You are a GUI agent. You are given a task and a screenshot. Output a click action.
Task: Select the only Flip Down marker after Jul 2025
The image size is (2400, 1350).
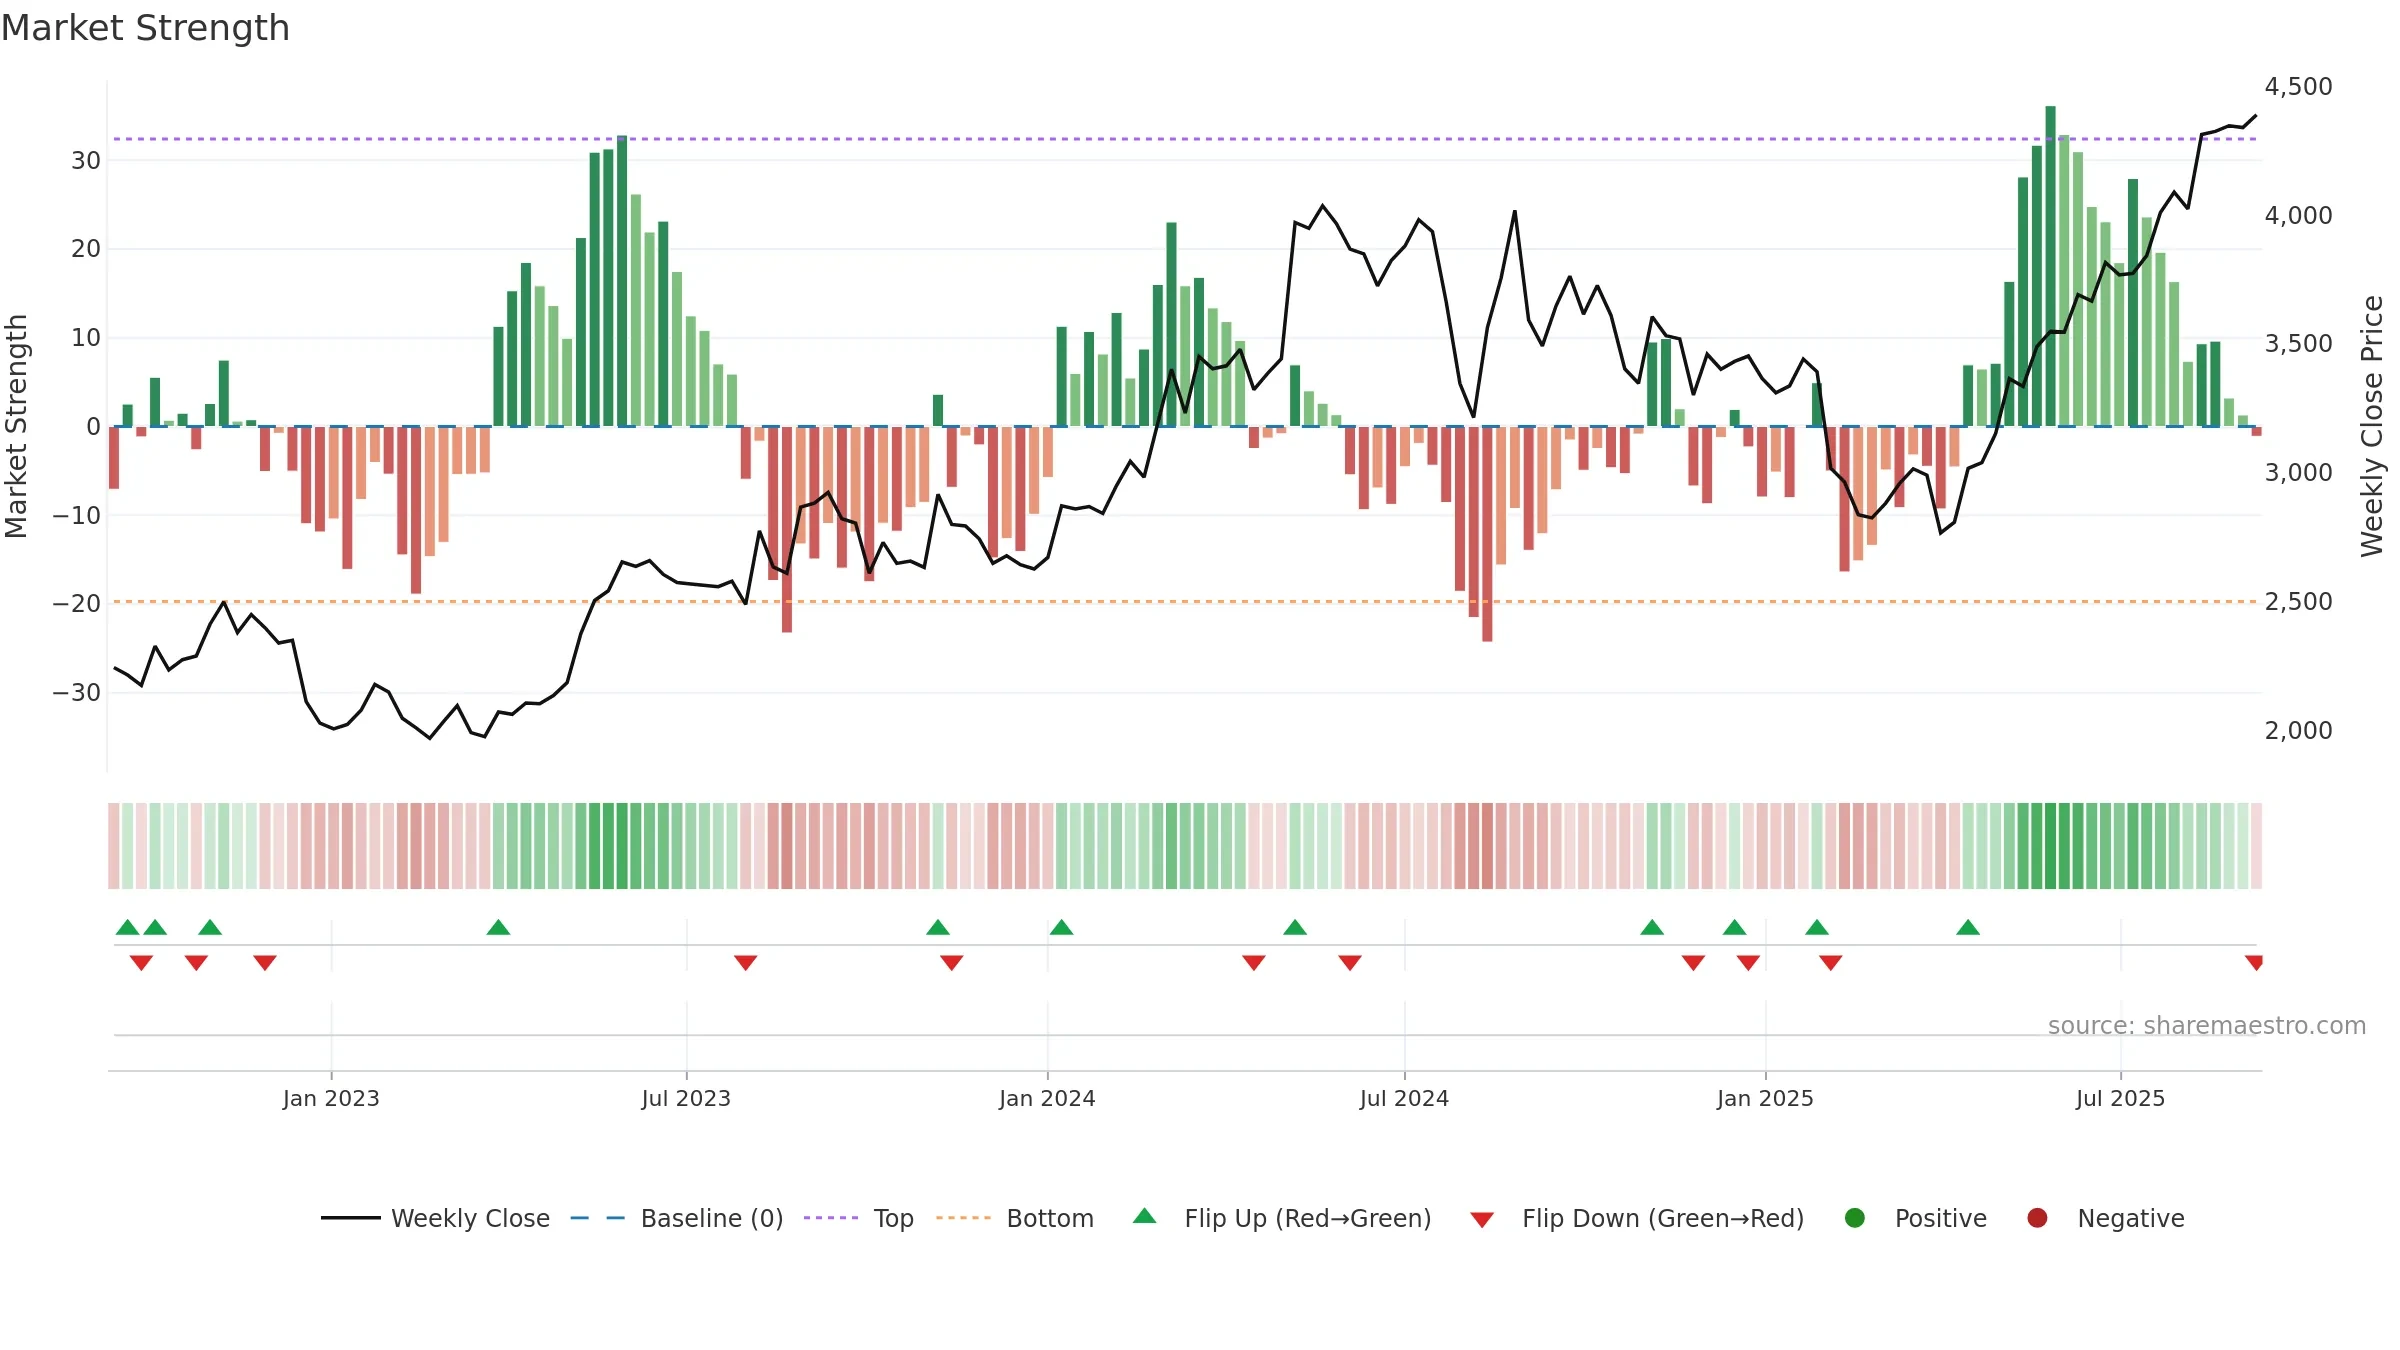tap(2254, 963)
